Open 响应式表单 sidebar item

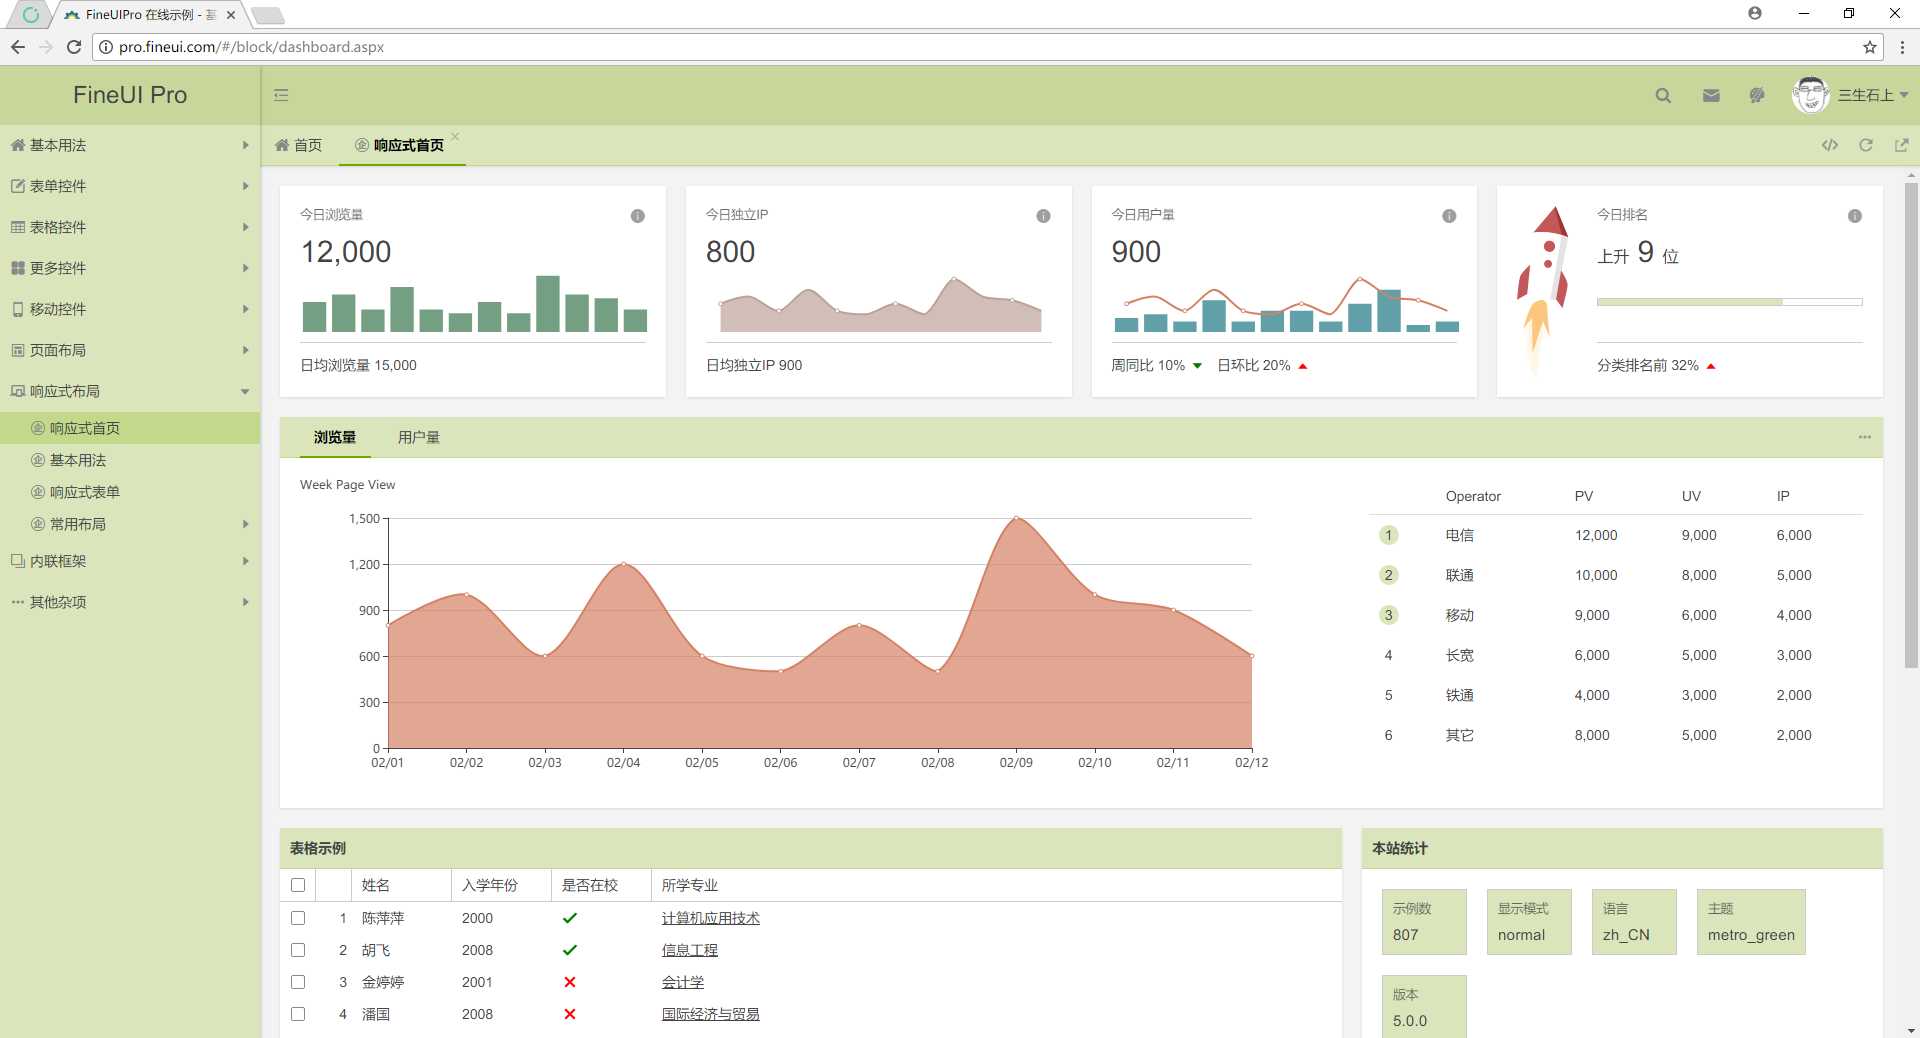coord(130,492)
